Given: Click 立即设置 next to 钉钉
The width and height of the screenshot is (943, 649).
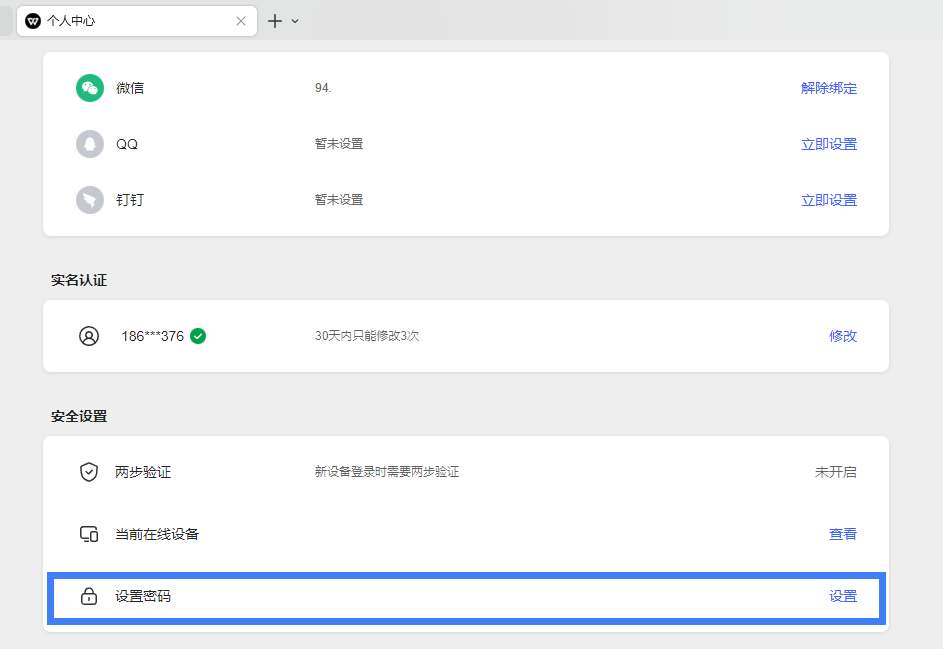Looking at the screenshot, I should [829, 199].
